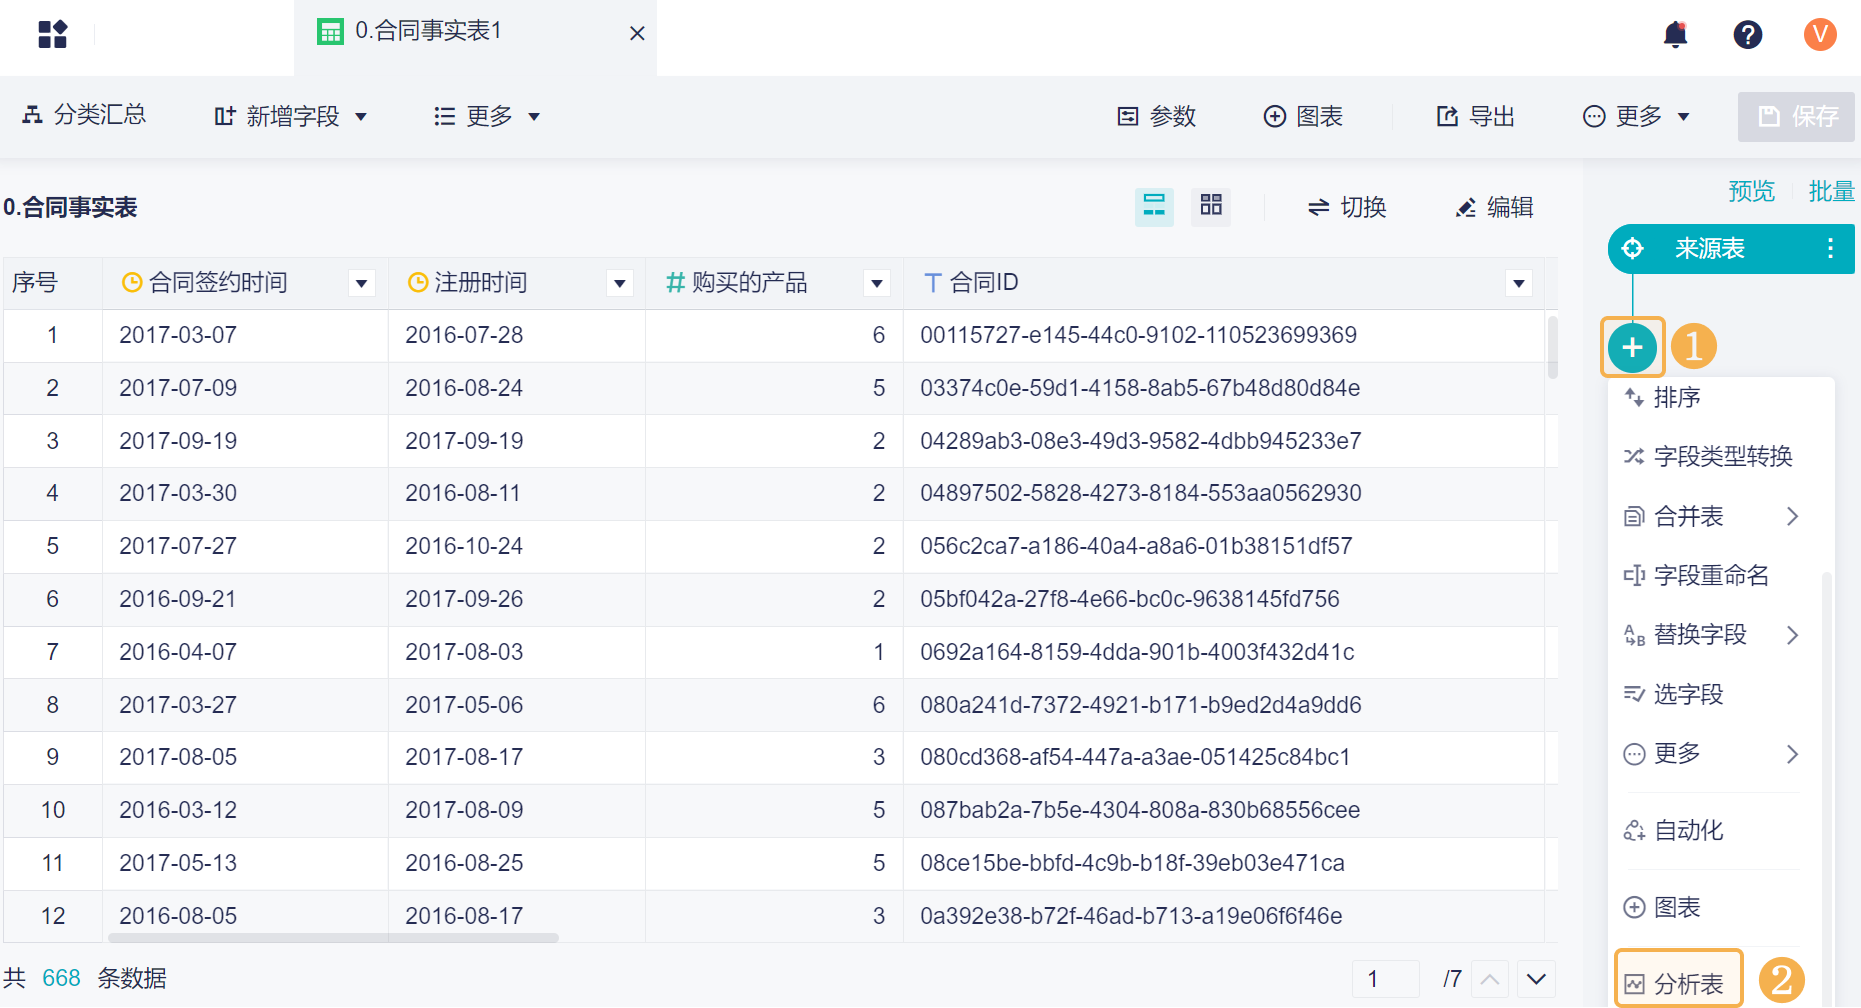Open the 批量 batch link
The image size is (1861, 1008).
tap(1832, 191)
